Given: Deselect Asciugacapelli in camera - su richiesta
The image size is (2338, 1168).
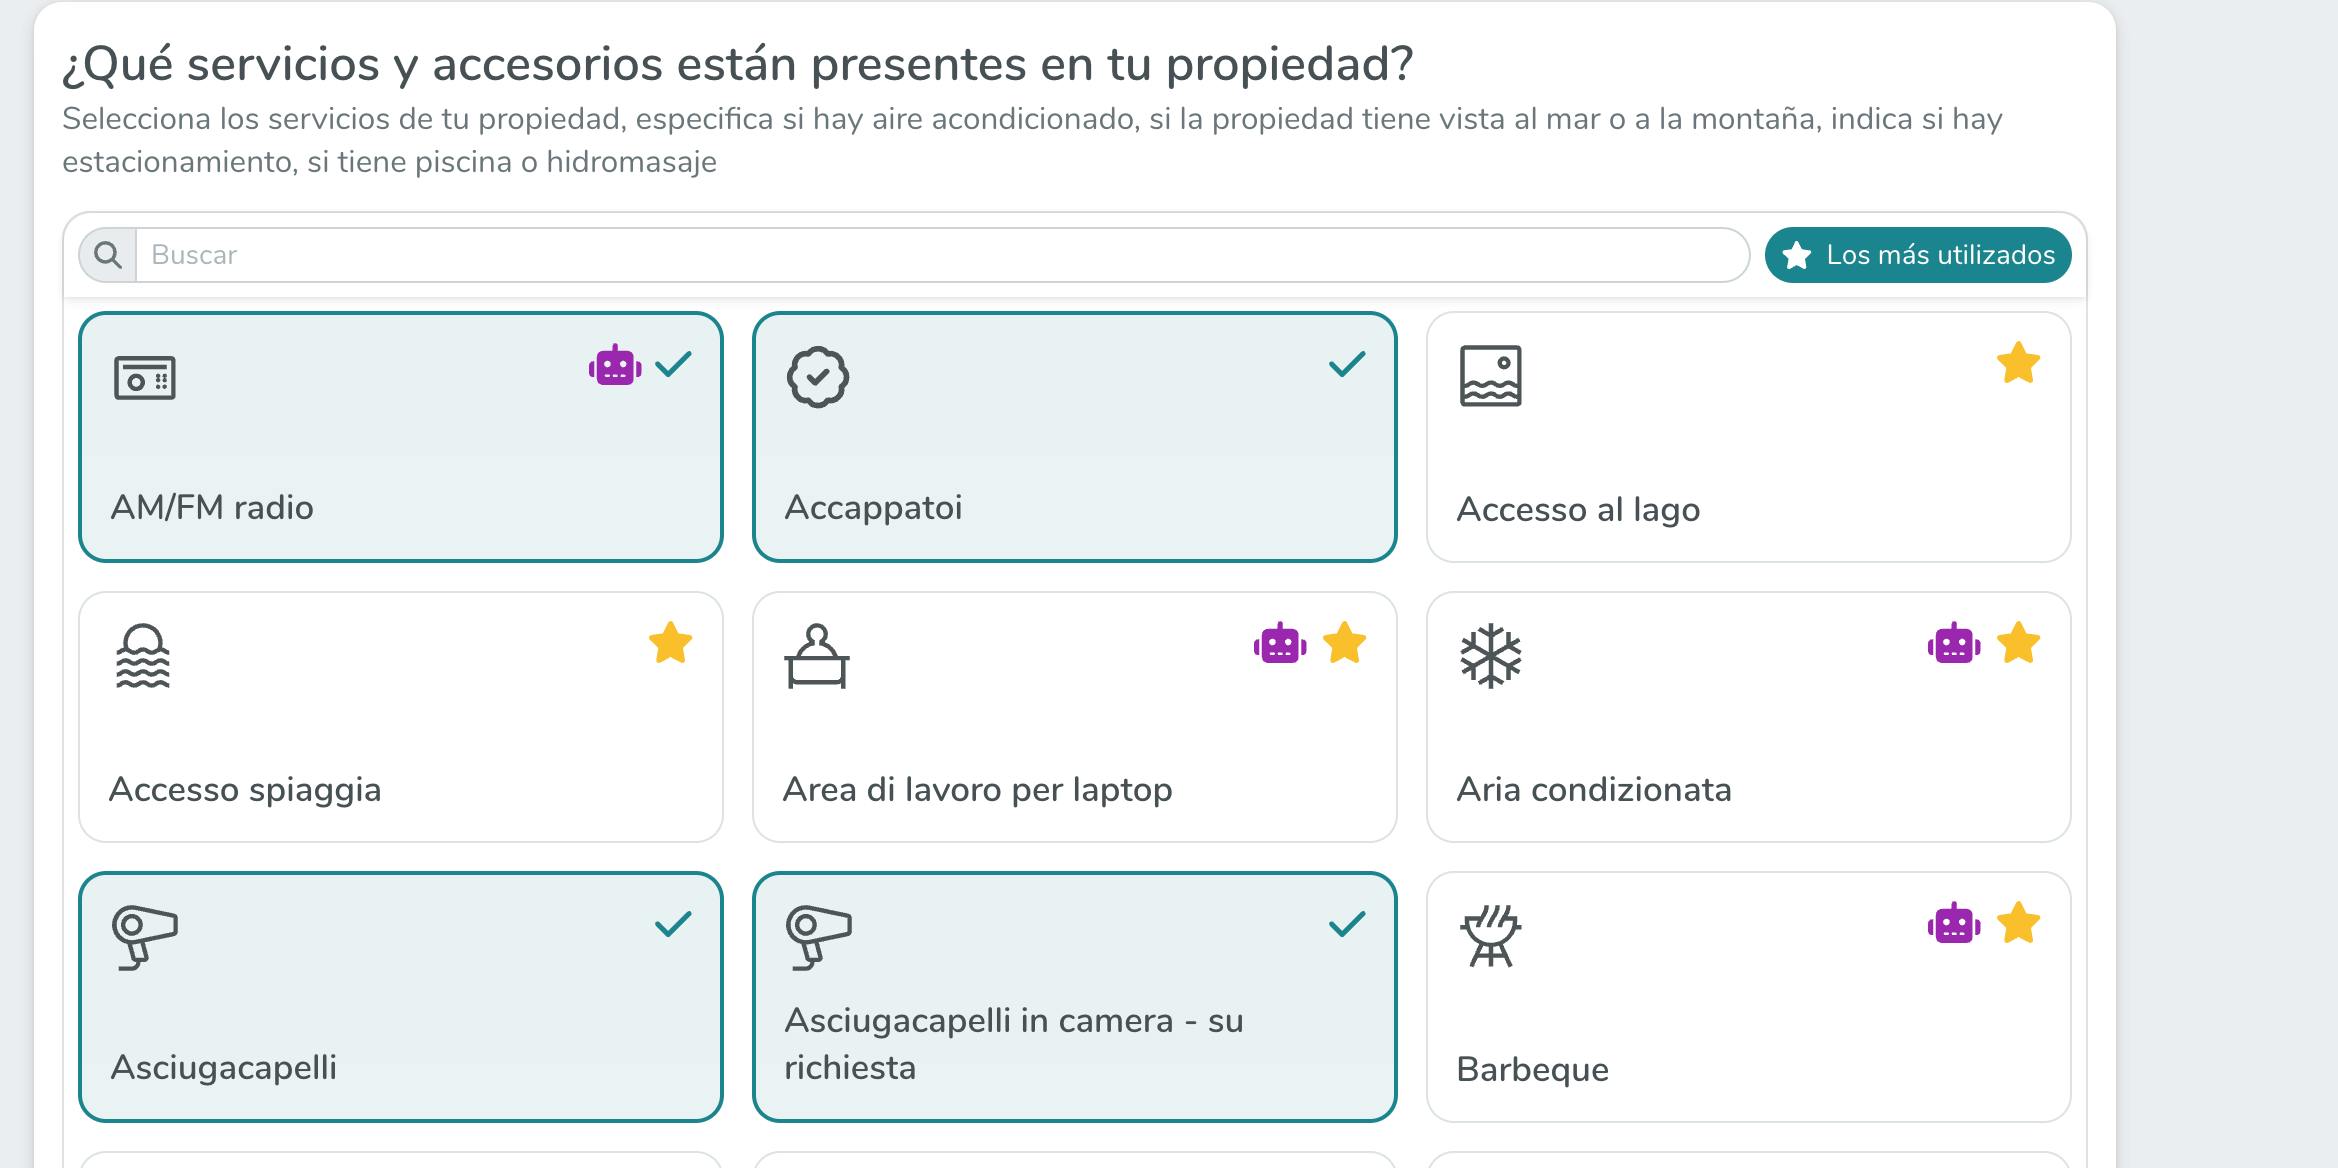Looking at the screenshot, I should tap(1074, 997).
